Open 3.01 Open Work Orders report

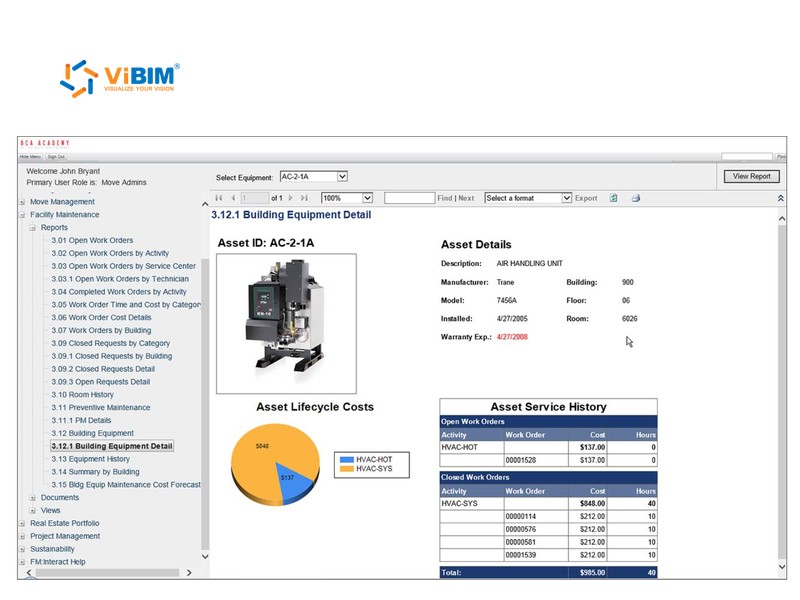click(x=92, y=240)
